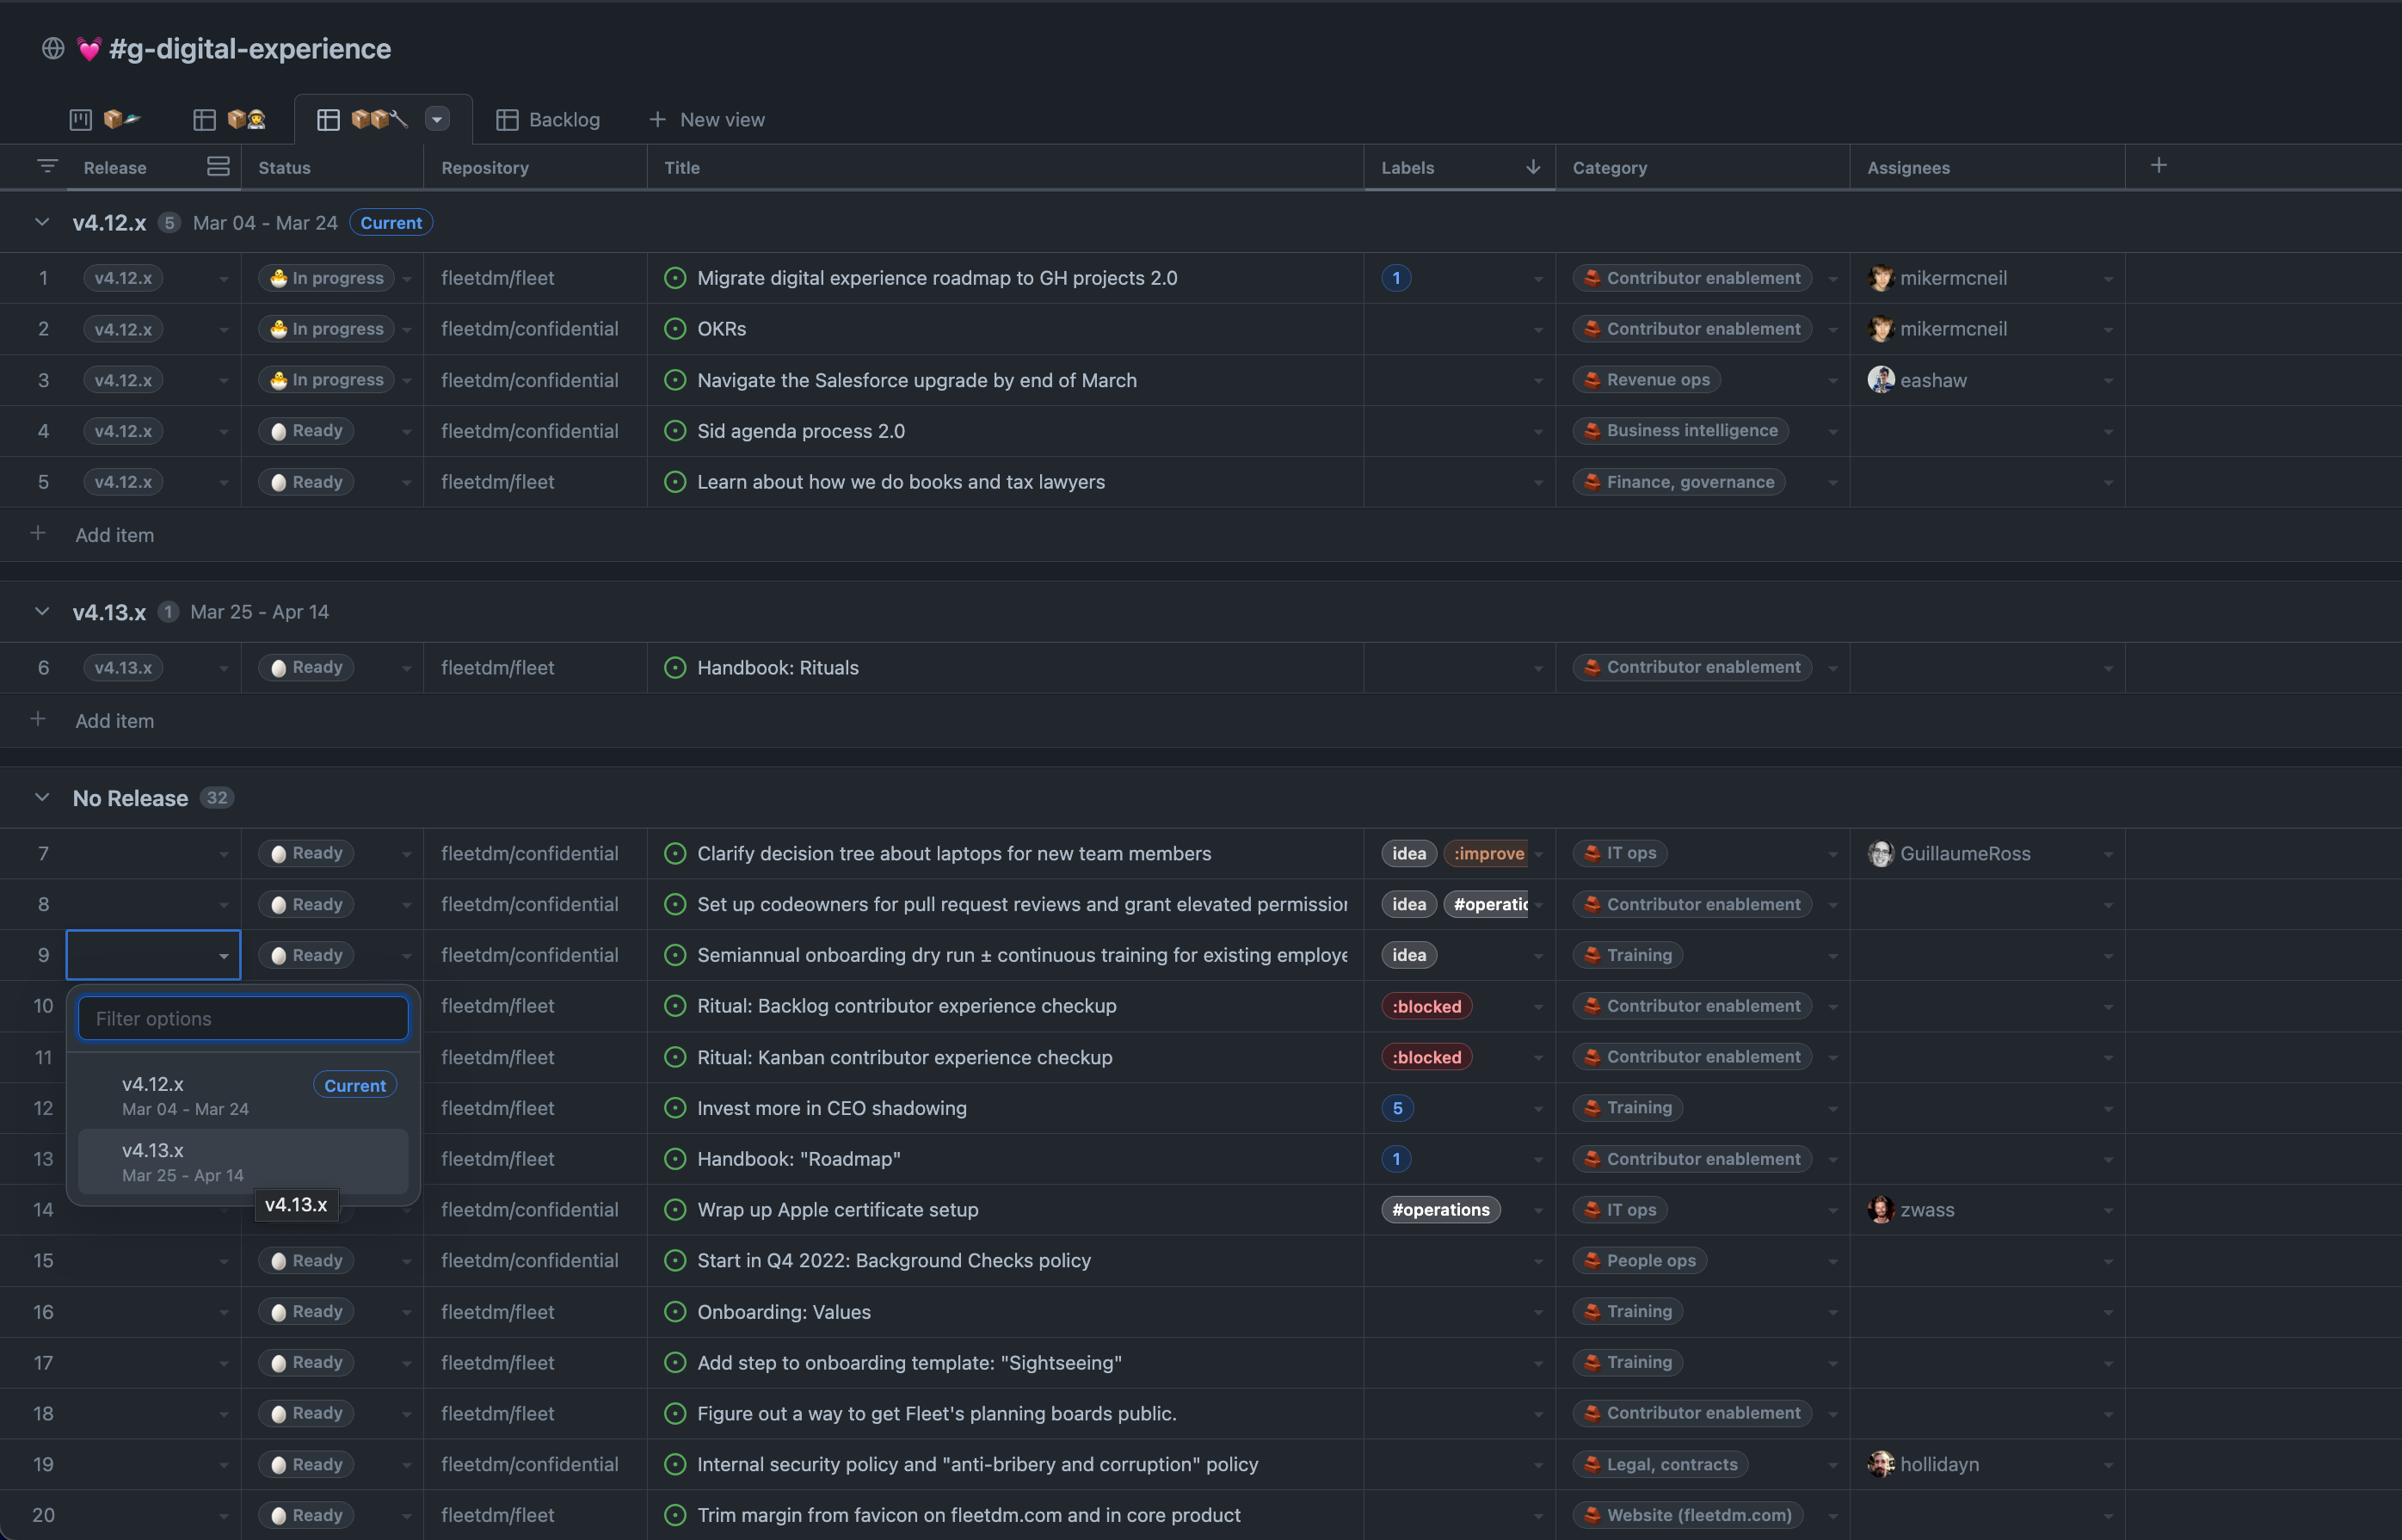Click the sort arrow on the Labels column
Image resolution: width=2402 pixels, height=1540 pixels.
[1533, 167]
